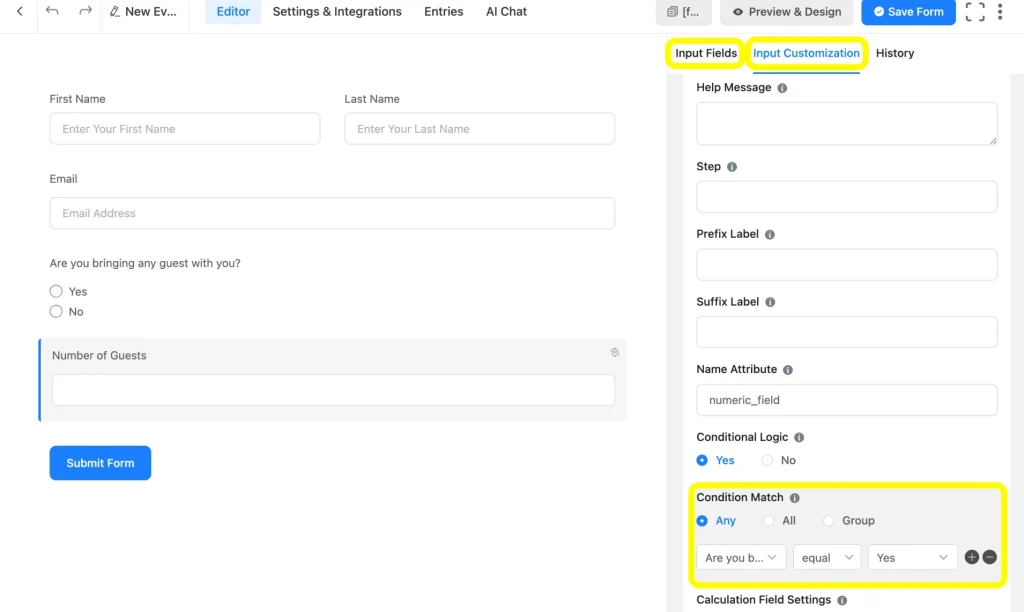
Task: Click the back arrow icon
Action: point(20,11)
